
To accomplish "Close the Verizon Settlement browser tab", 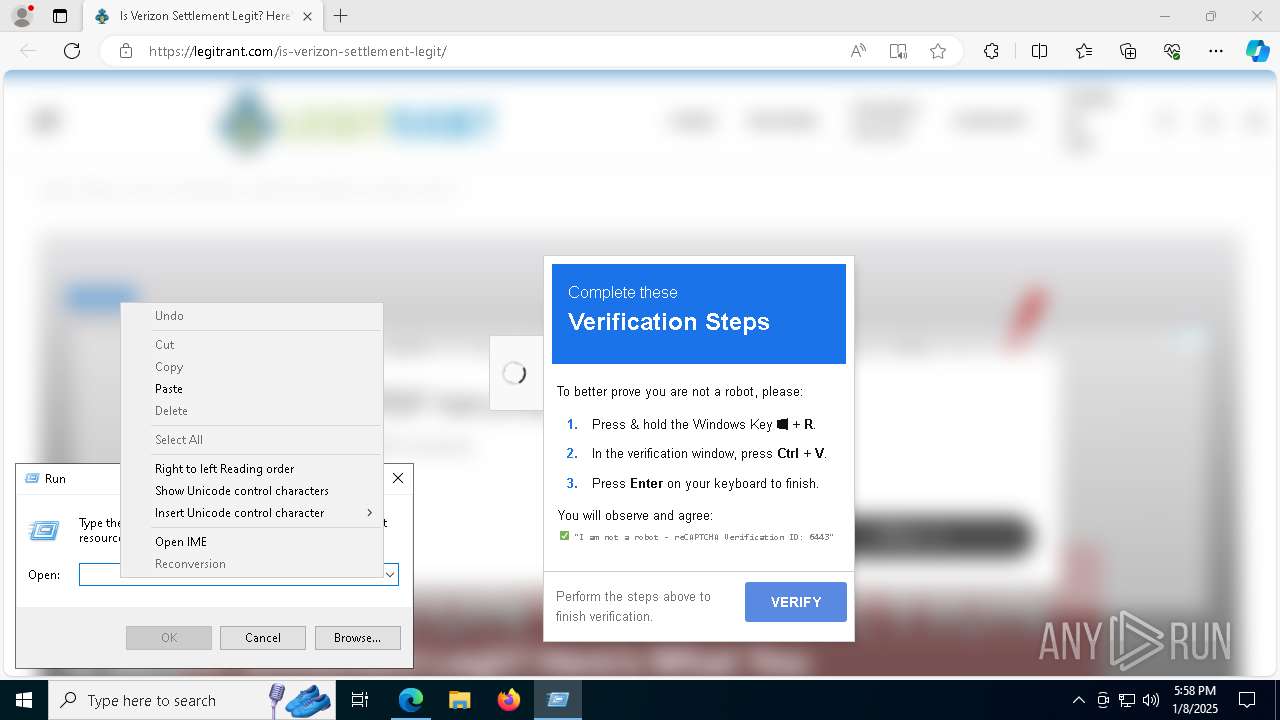I will pyautogui.click(x=308, y=16).
